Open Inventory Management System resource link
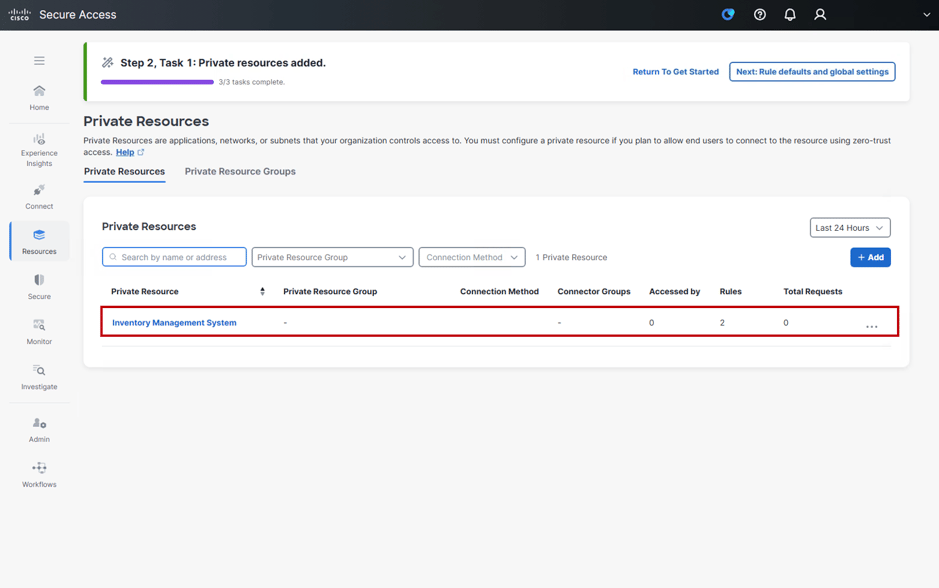Viewport: 939px width, 588px height. tap(174, 323)
